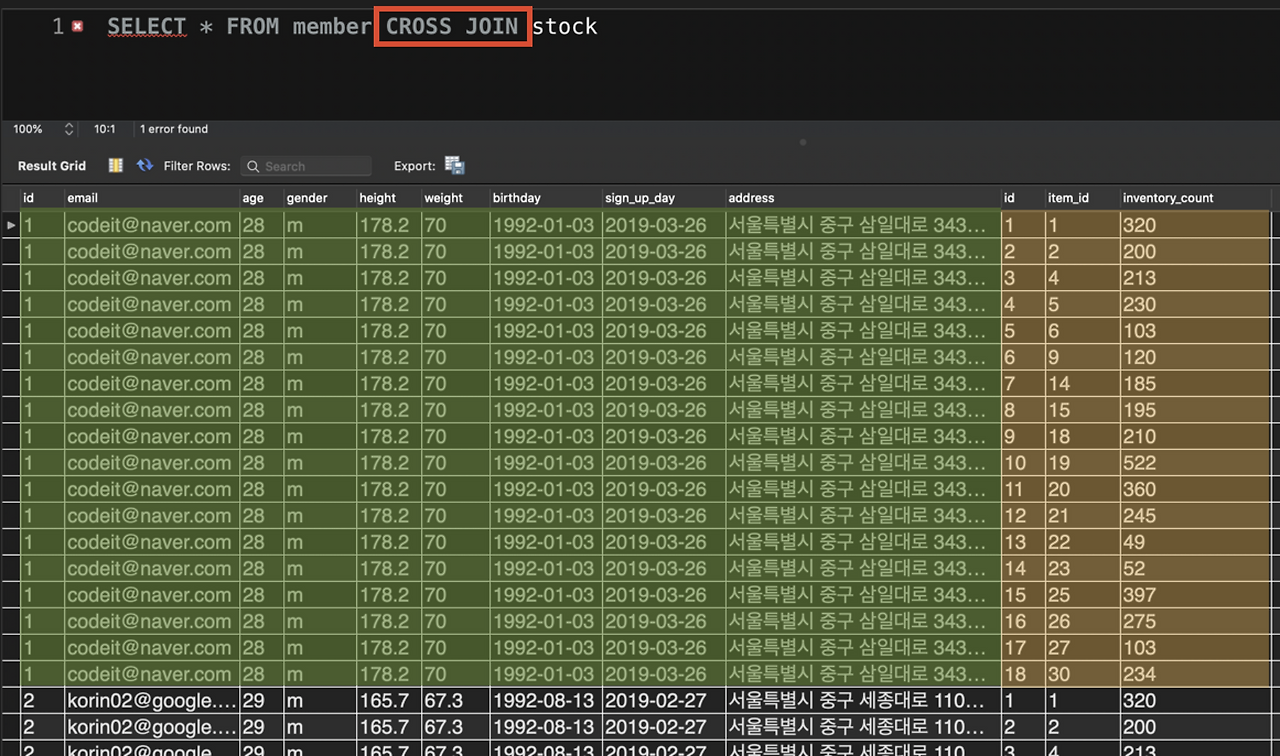The width and height of the screenshot is (1280, 756).
Task: Click the word 'member' in the query
Action: pyautogui.click(x=332, y=27)
